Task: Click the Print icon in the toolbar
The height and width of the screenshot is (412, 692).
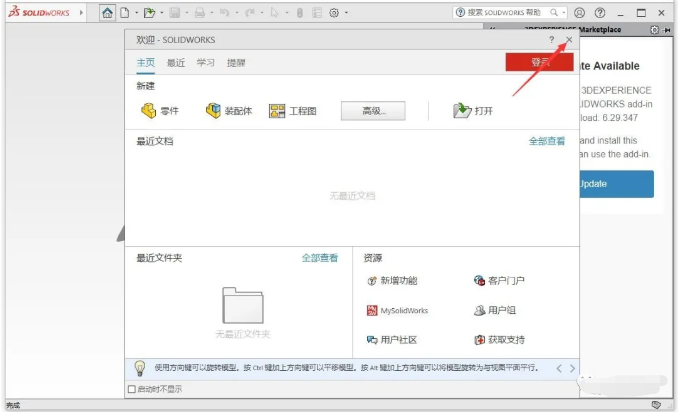Action: click(x=200, y=13)
